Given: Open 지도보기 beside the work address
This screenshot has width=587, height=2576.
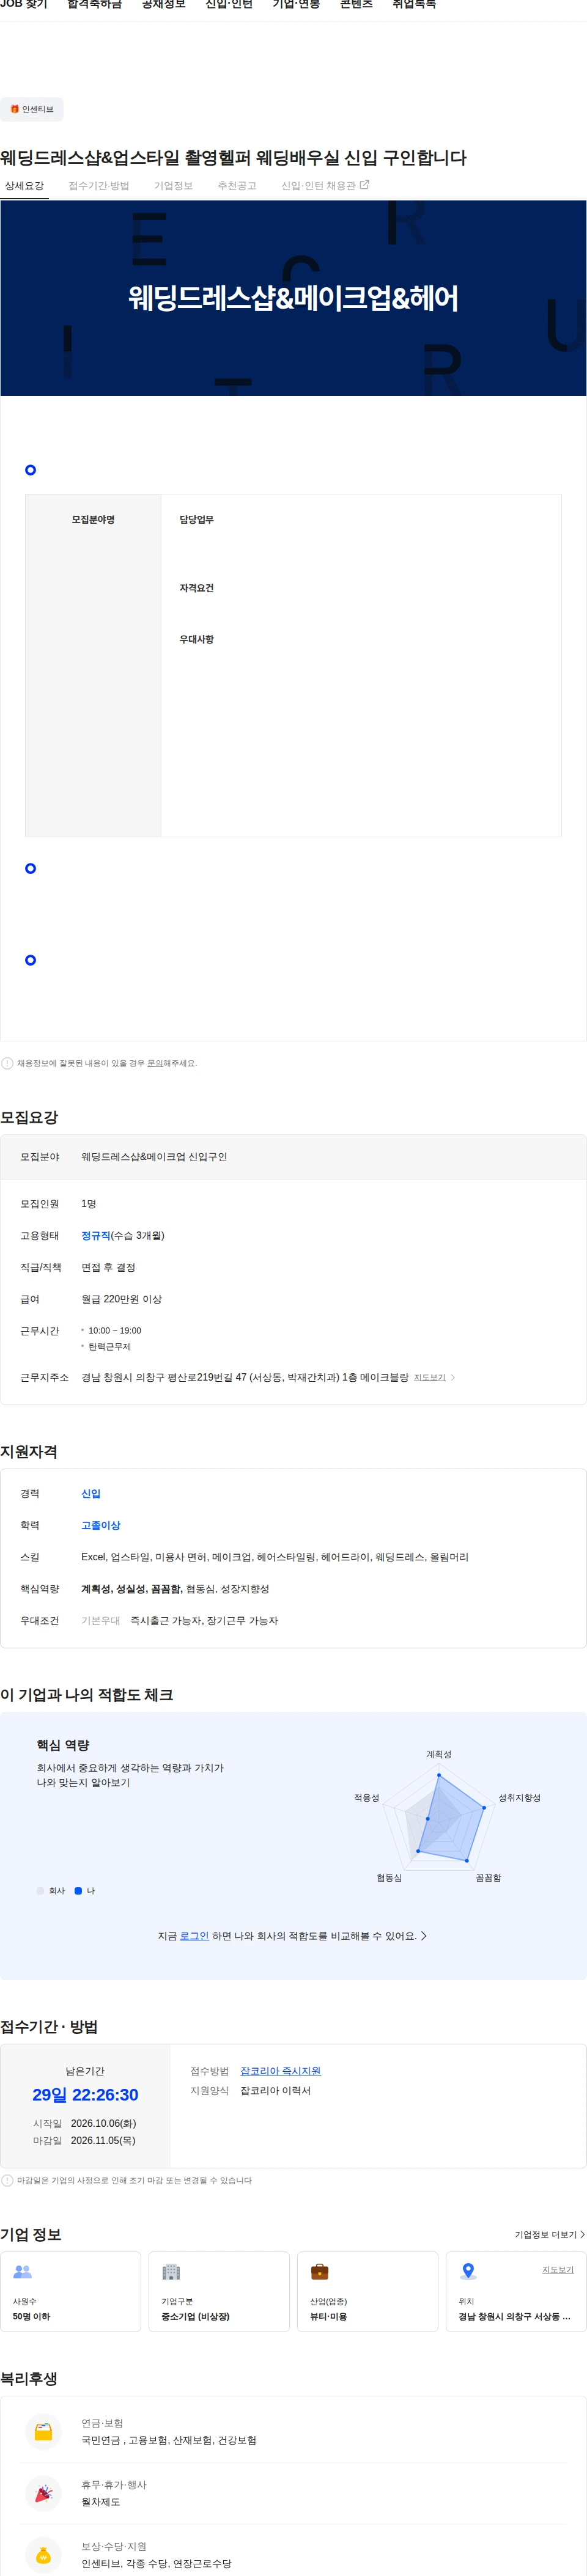Looking at the screenshot, I should [x=430, y=1377].
